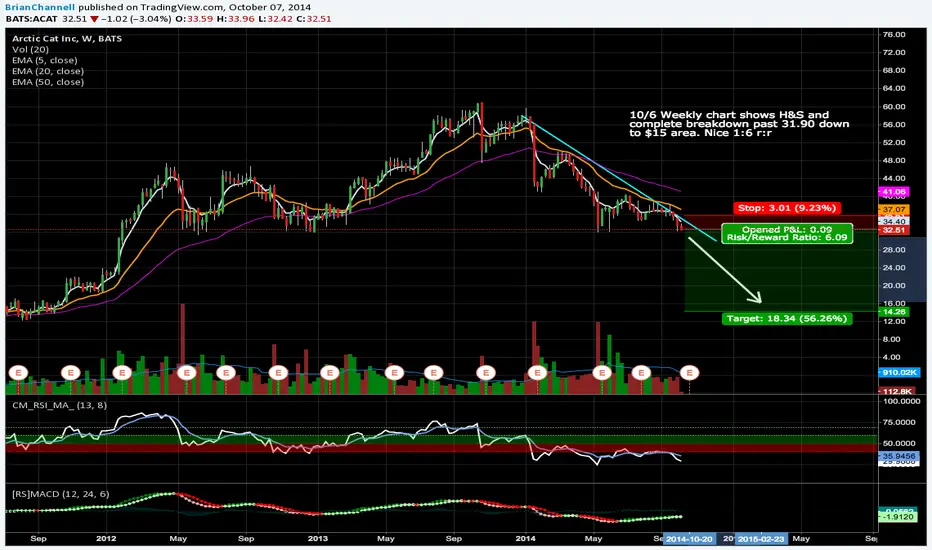Viewport: 932px width, 550px height.
Task: Click the EMA (5, close) indicator label
Action: tap(45, 60)
